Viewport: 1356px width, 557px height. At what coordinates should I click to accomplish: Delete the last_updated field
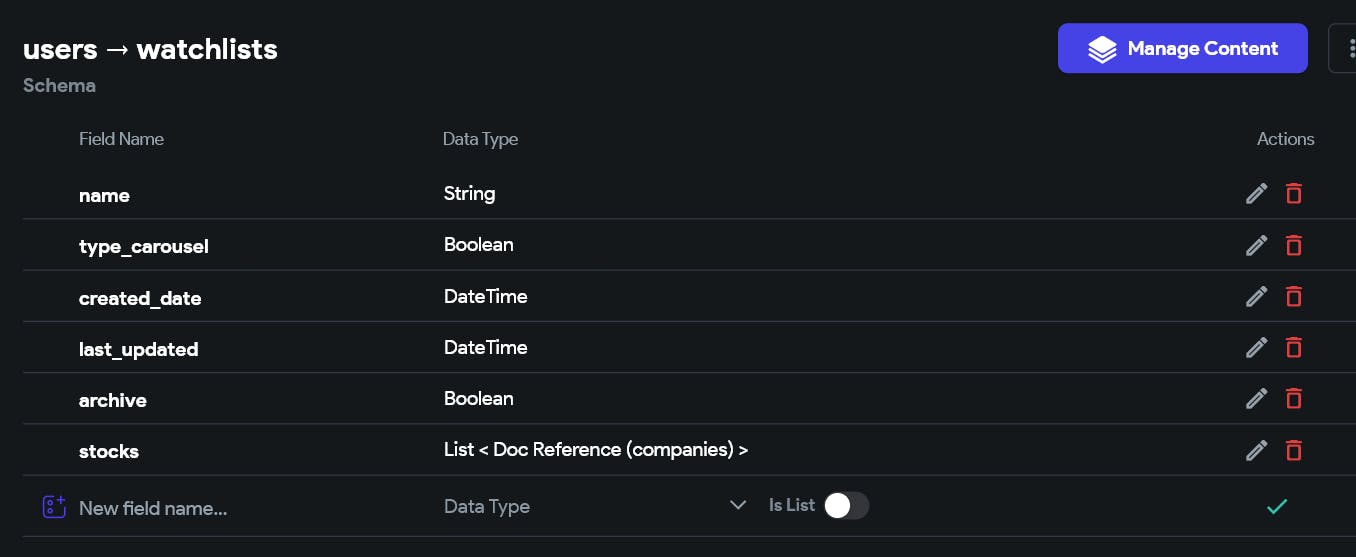(1294, 347)
